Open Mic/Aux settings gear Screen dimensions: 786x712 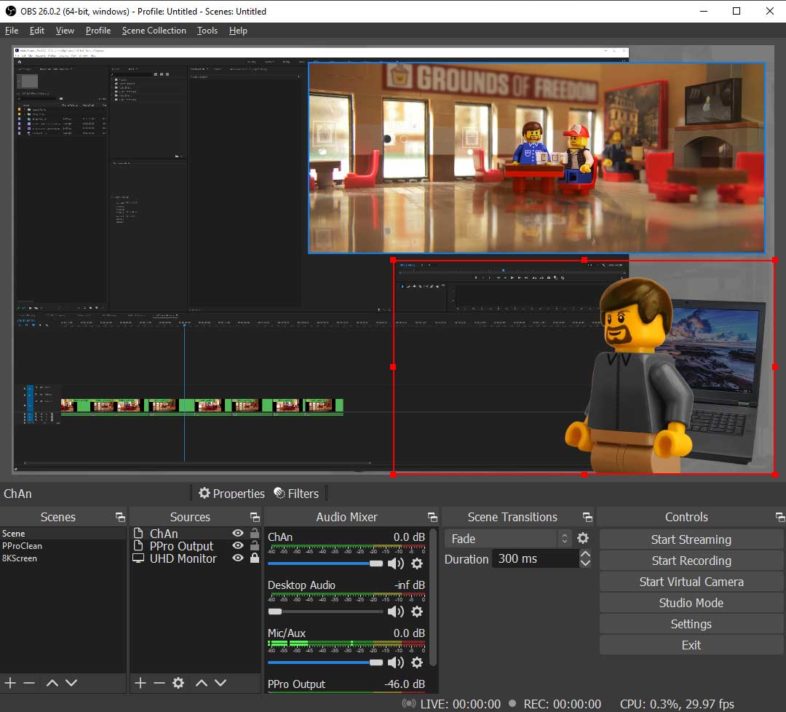417,662
